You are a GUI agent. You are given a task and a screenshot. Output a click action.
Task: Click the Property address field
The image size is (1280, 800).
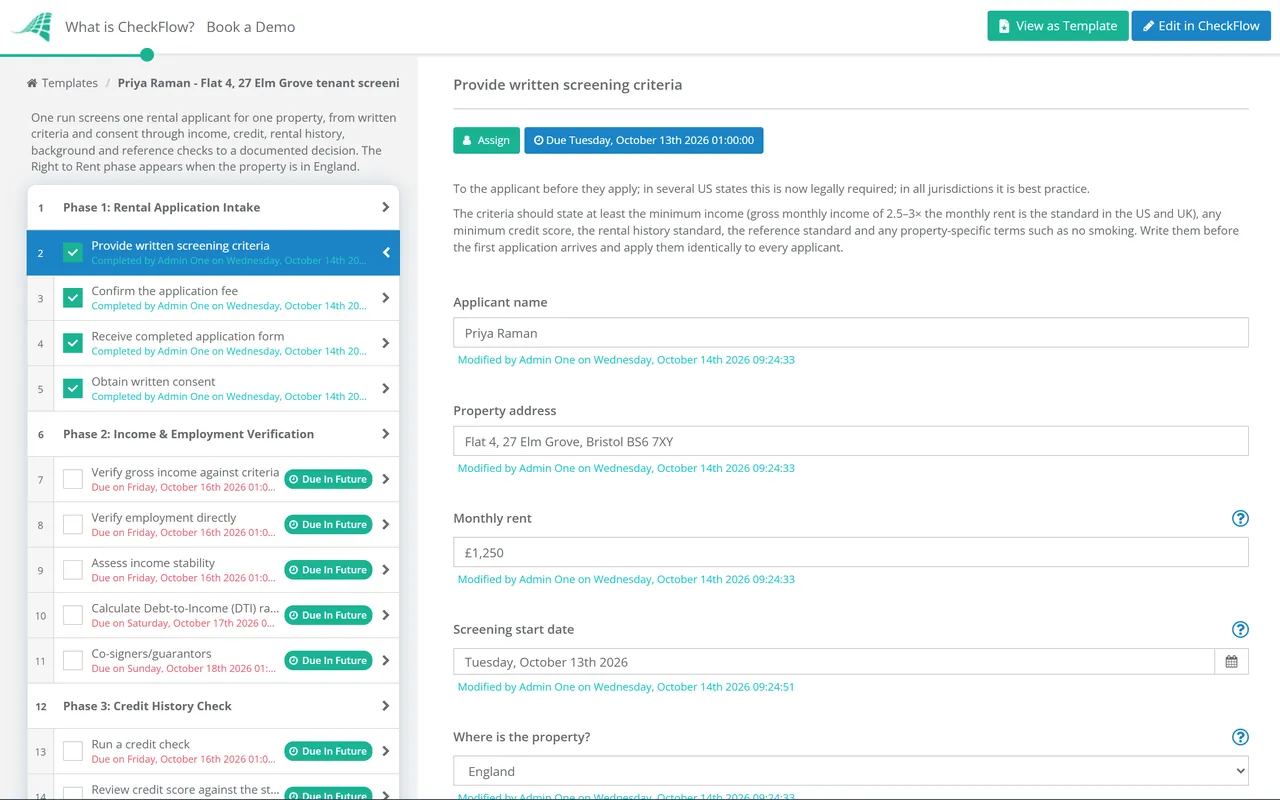[851, 441]
